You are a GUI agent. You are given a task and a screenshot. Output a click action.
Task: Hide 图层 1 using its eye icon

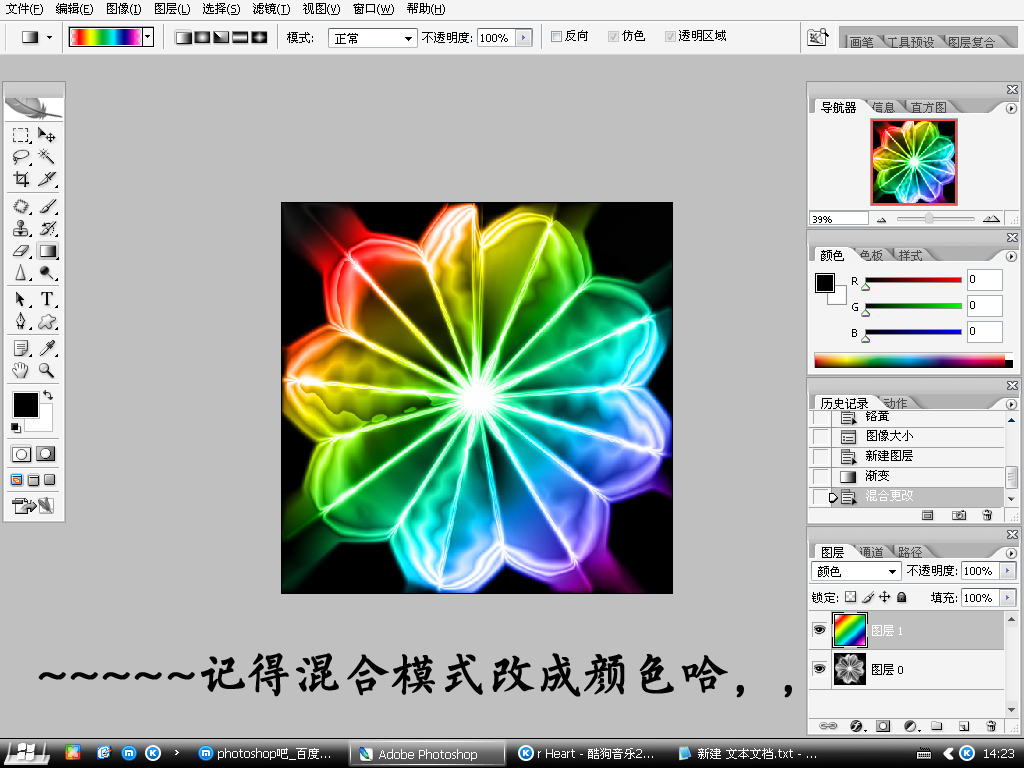[x=819, y=631]
